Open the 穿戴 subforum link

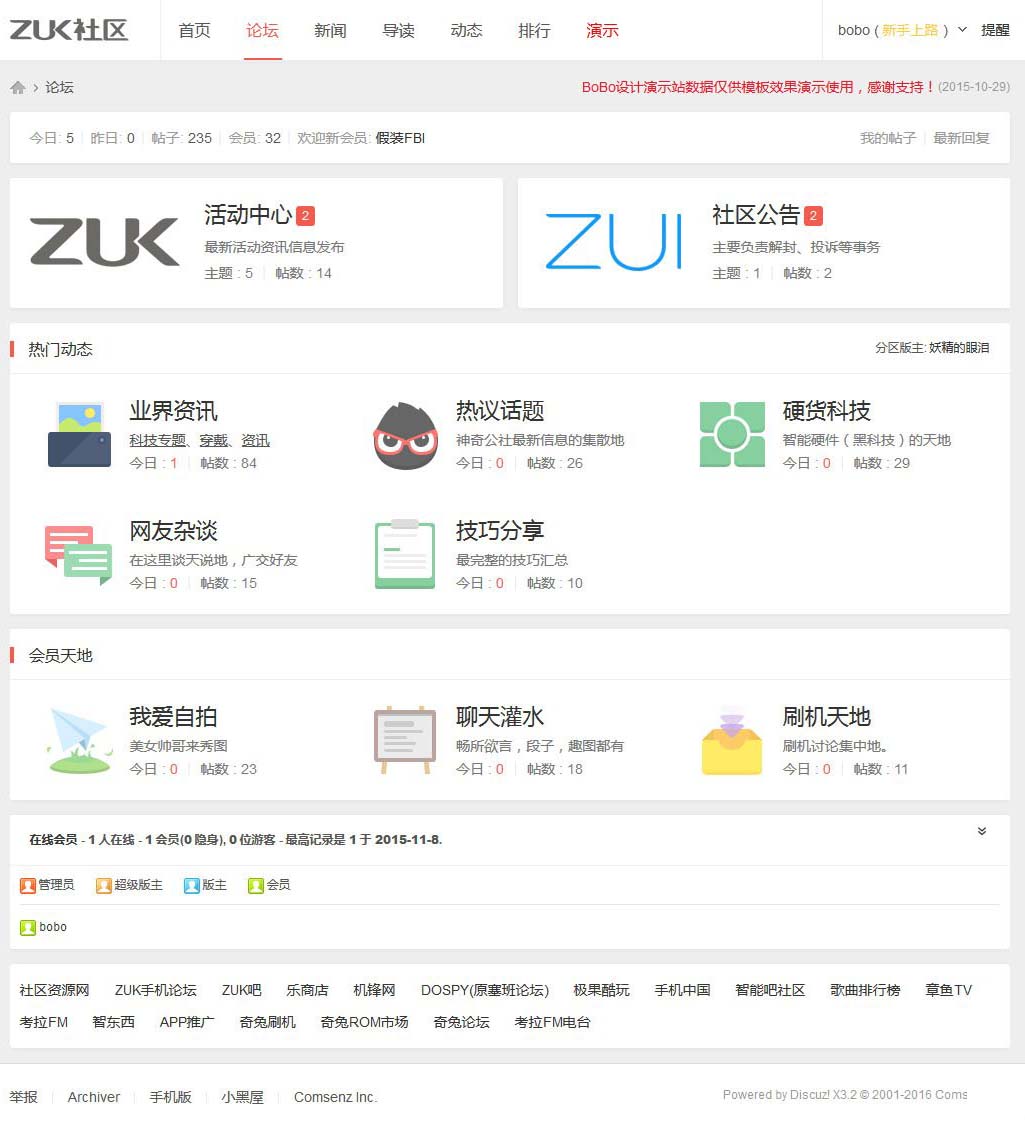(213, 440)
